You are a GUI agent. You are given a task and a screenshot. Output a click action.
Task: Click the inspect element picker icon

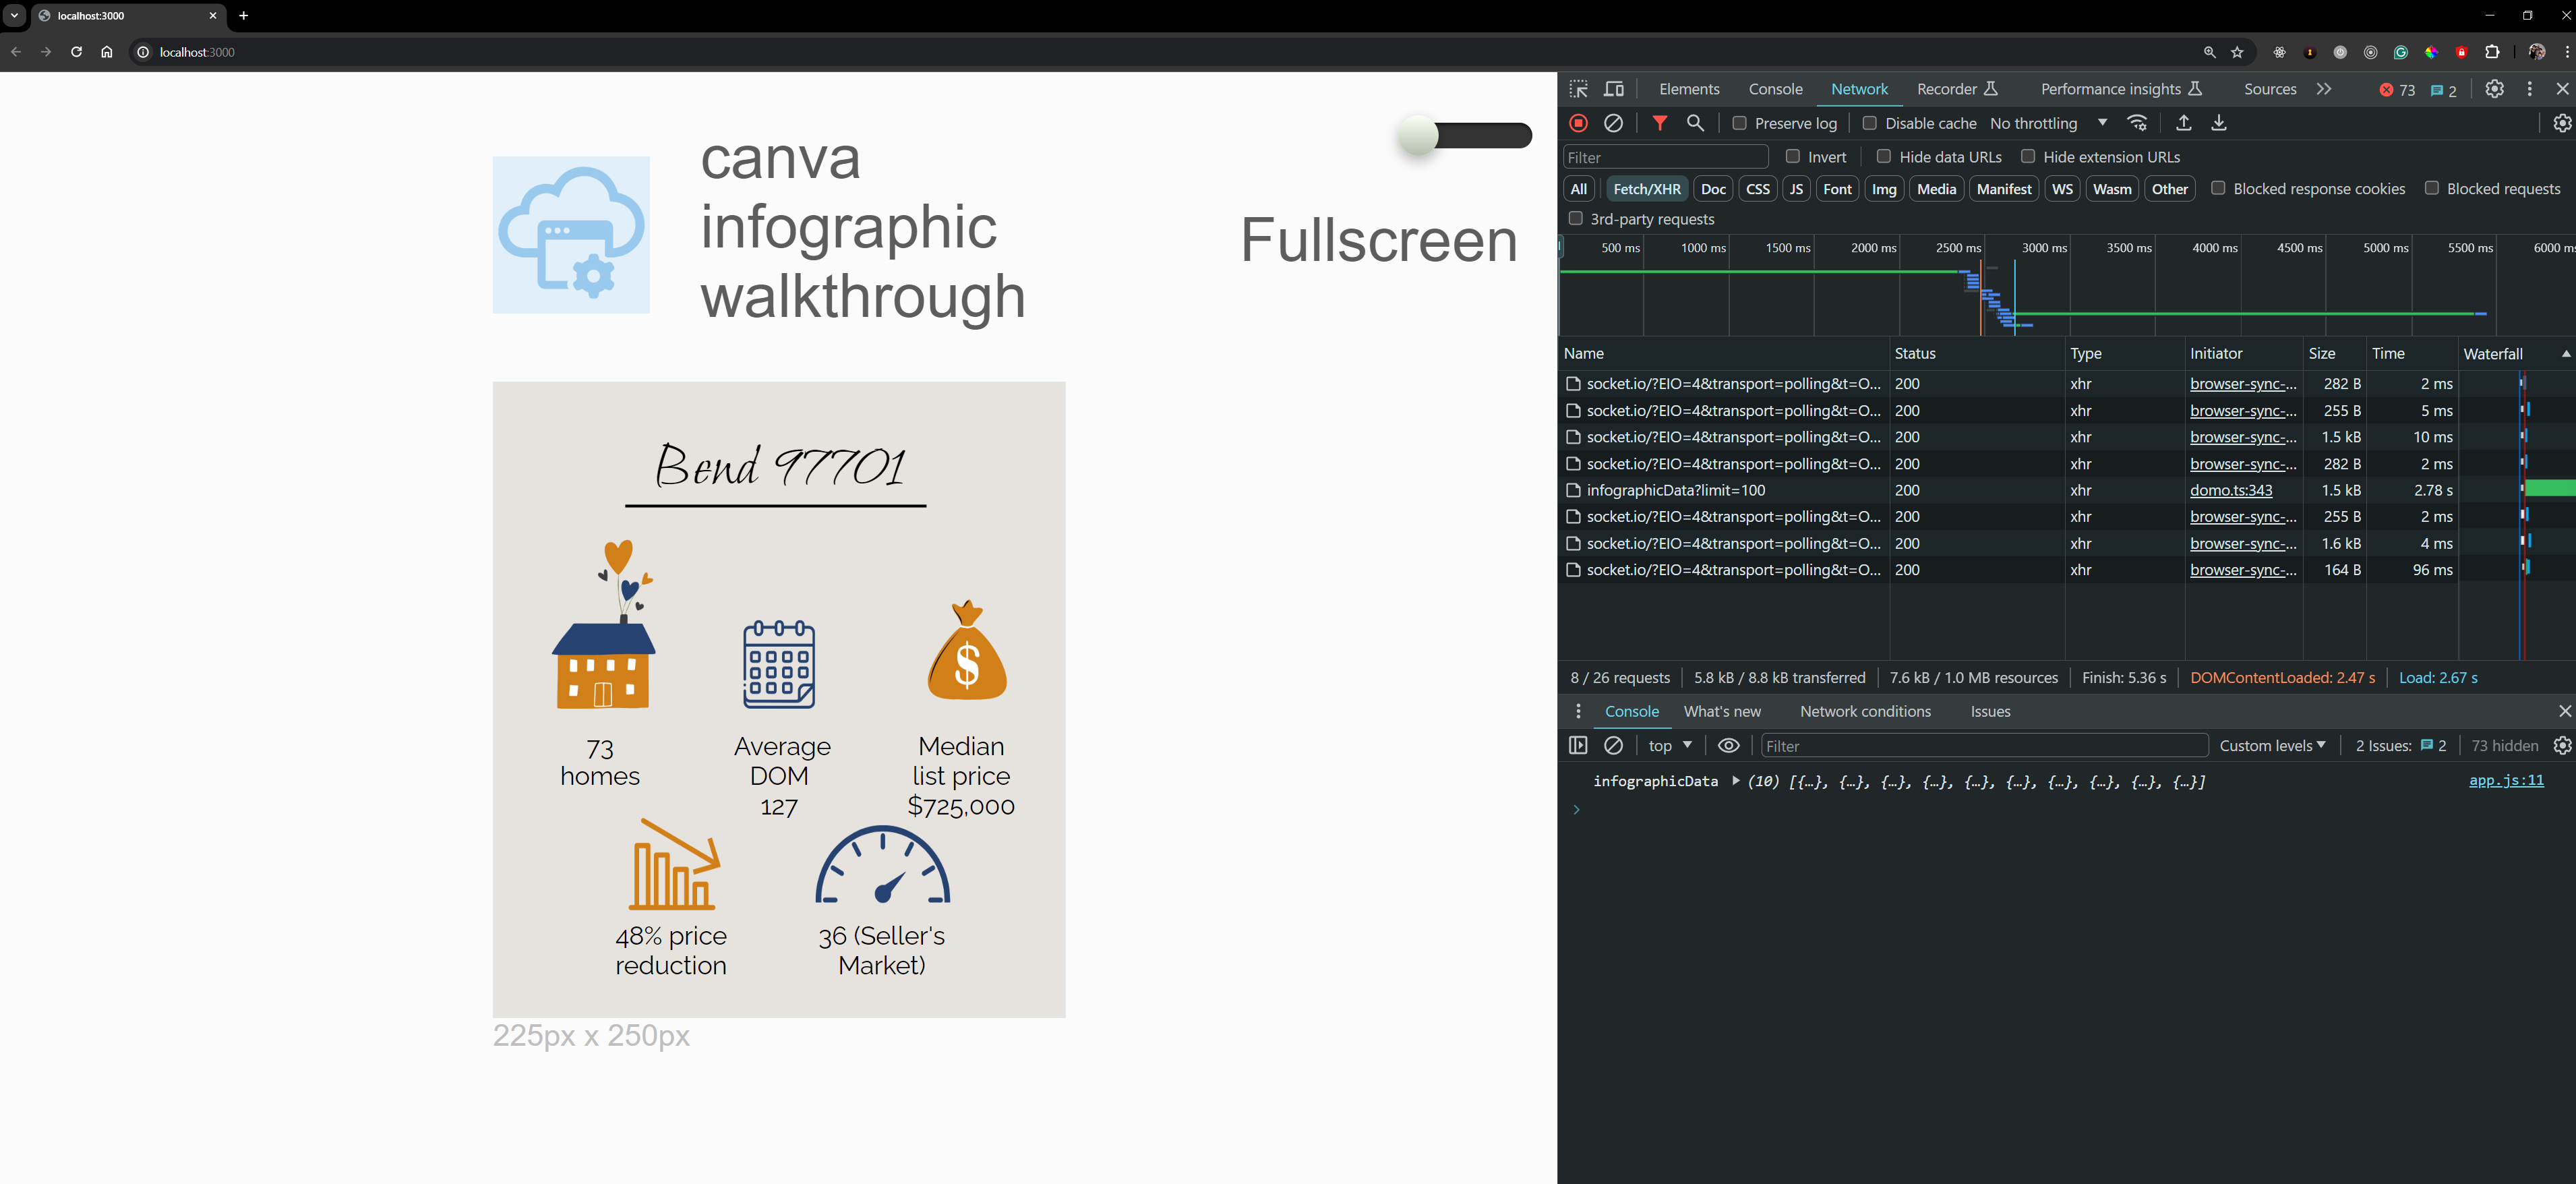(x=1578, y=89)
